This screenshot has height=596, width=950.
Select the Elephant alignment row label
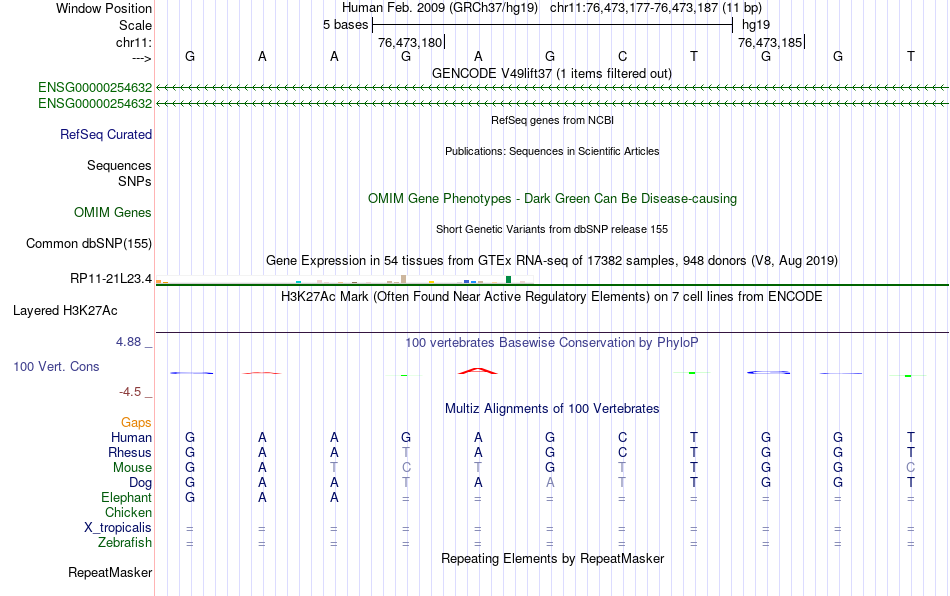126,497
